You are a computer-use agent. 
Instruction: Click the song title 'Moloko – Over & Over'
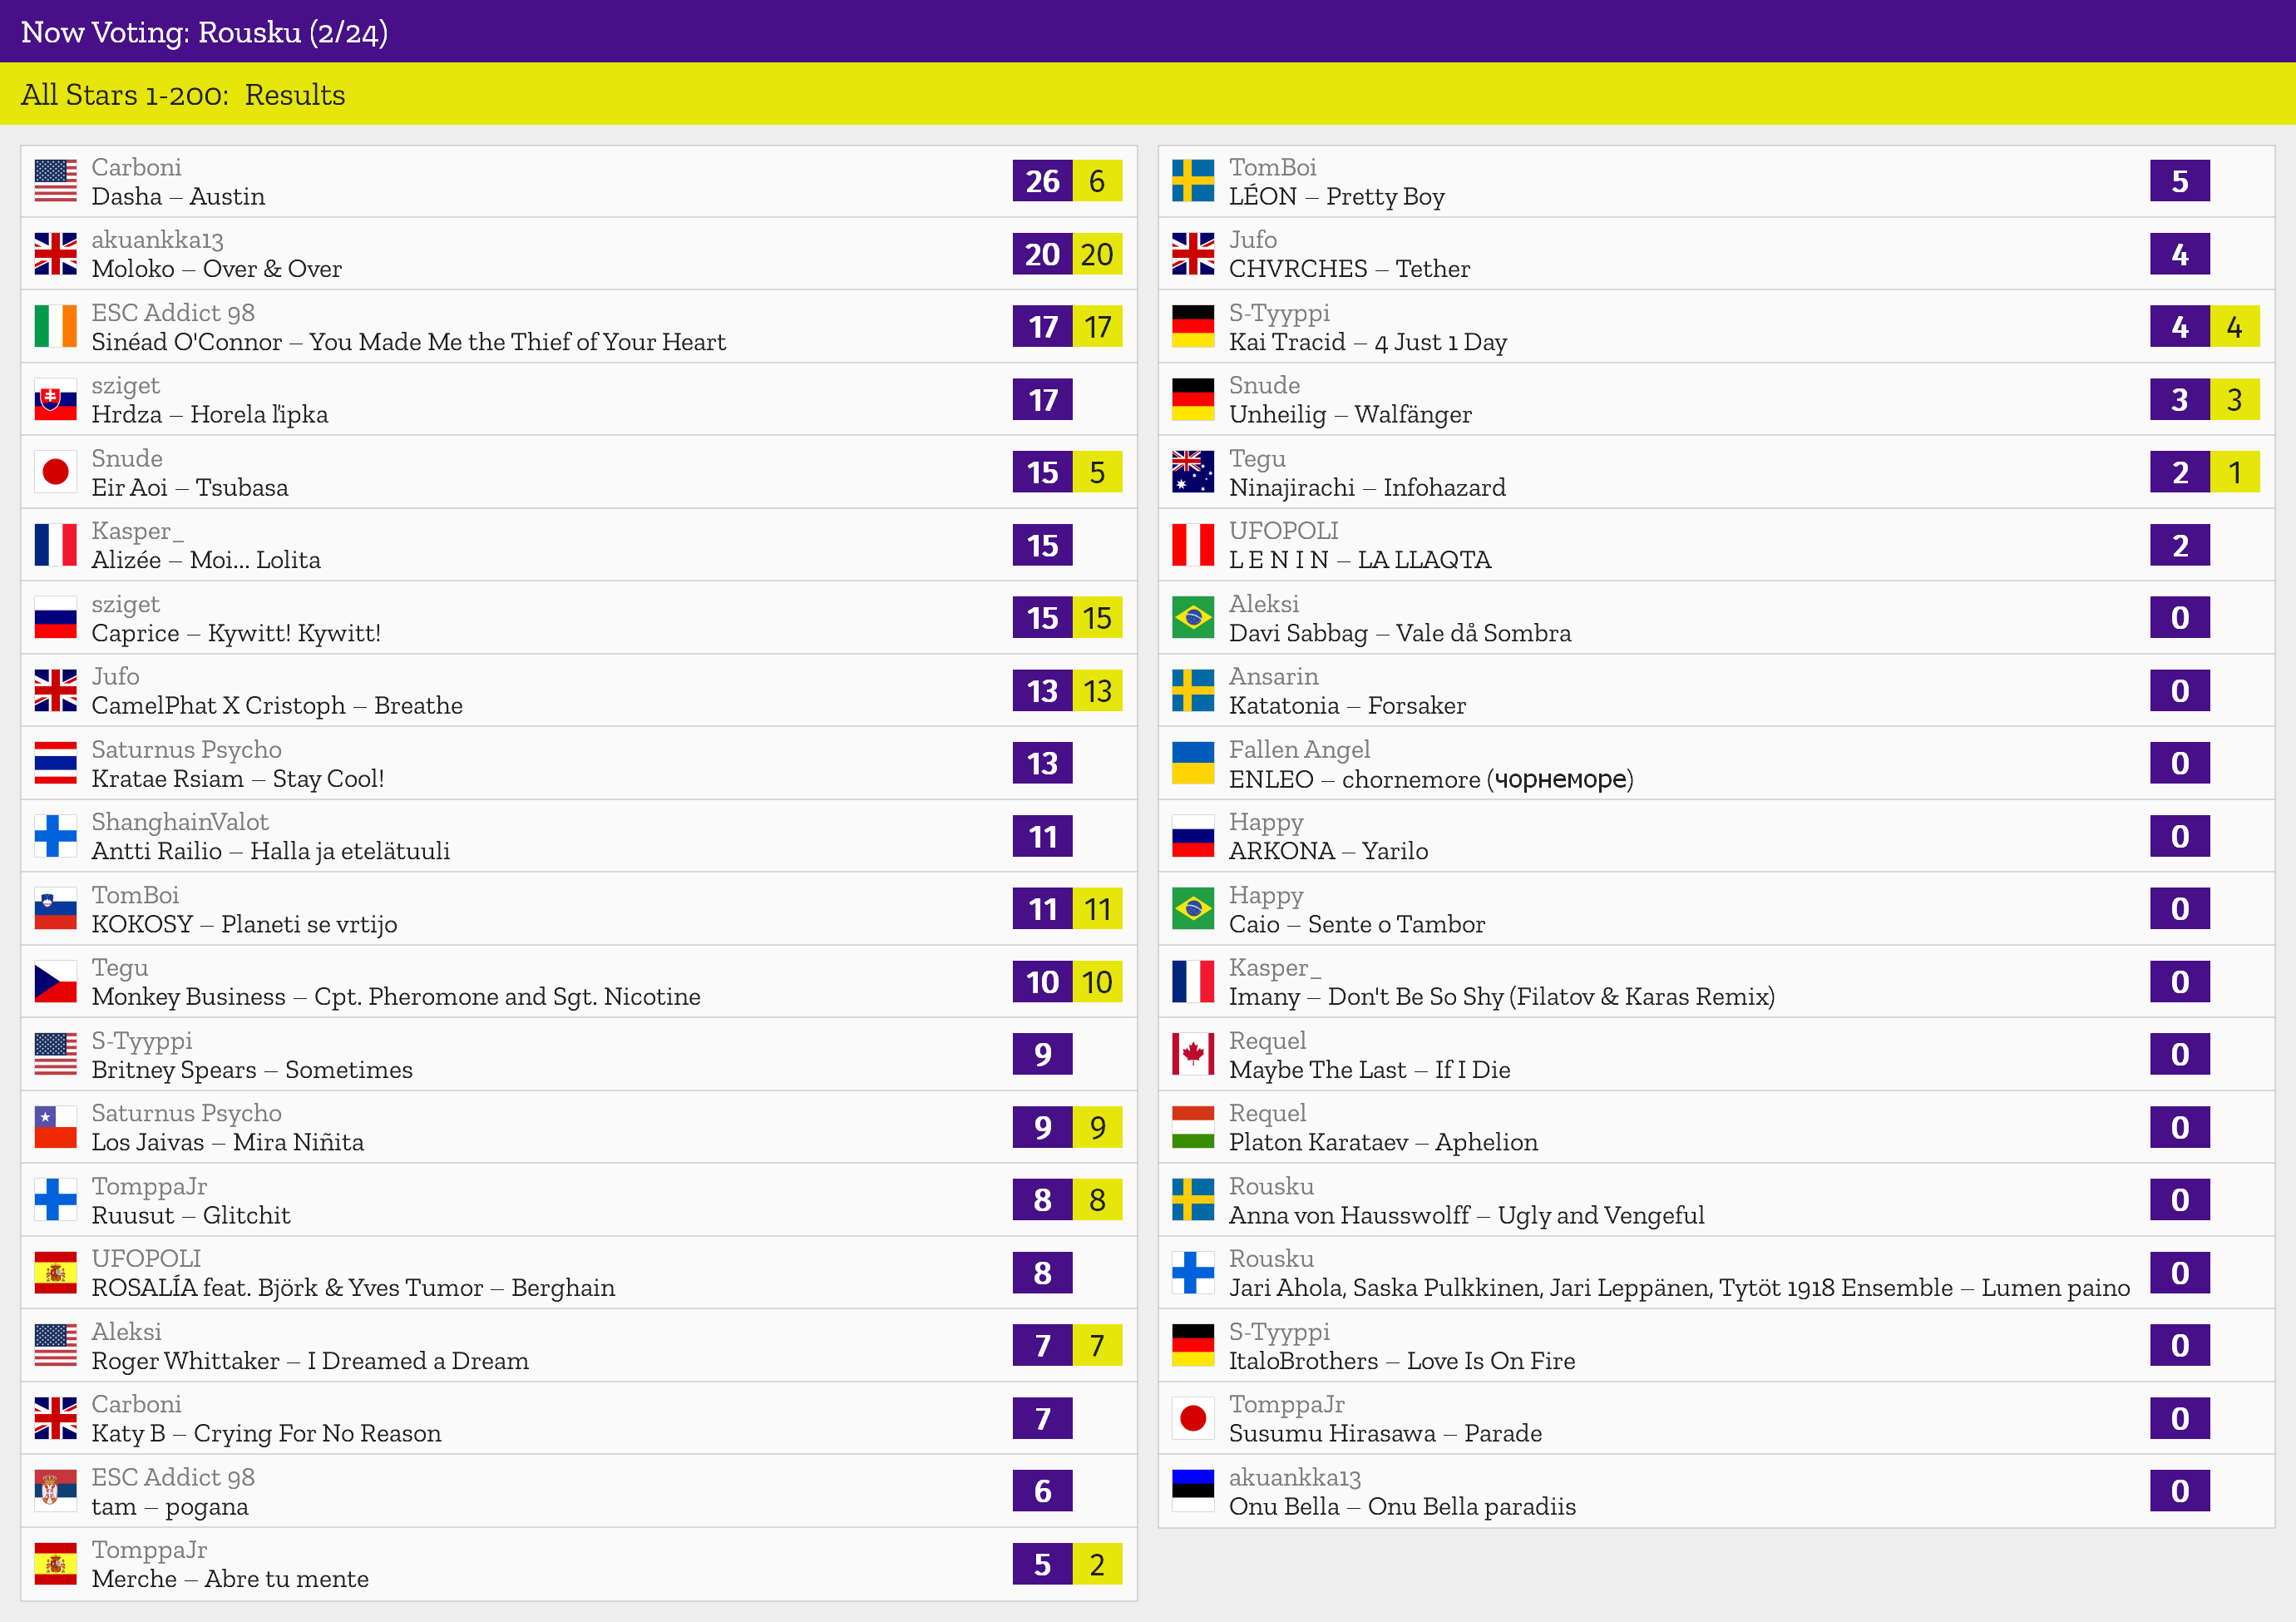click(x=217, y=269)
